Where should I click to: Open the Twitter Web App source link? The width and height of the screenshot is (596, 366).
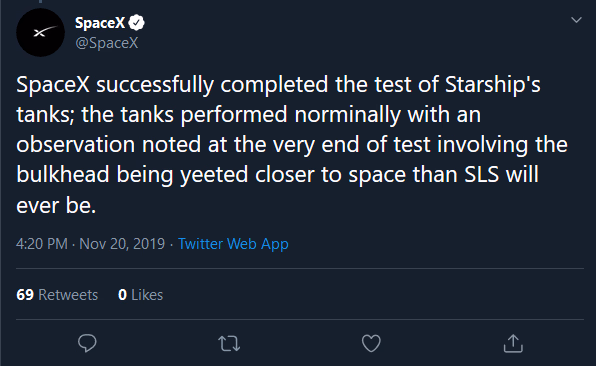tap(233, 244)
